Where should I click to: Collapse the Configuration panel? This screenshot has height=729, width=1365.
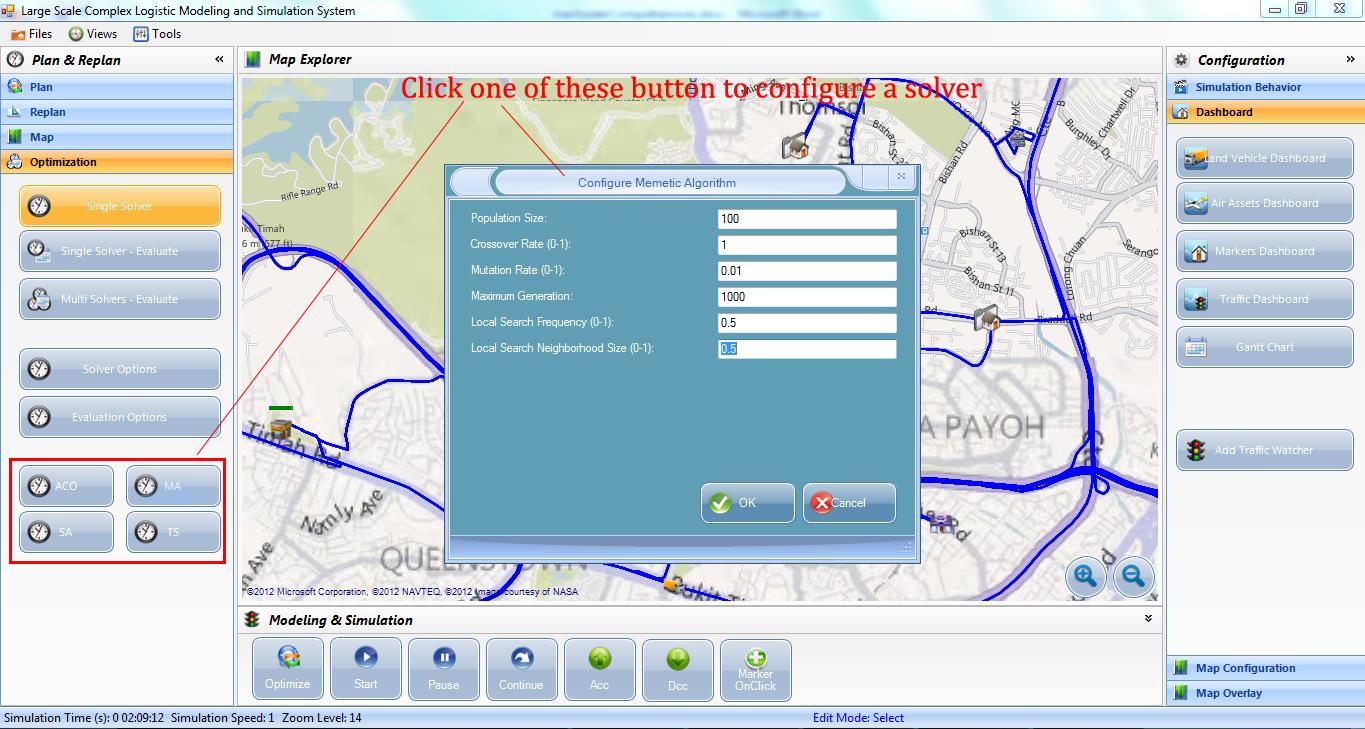tap(1350, 60)
